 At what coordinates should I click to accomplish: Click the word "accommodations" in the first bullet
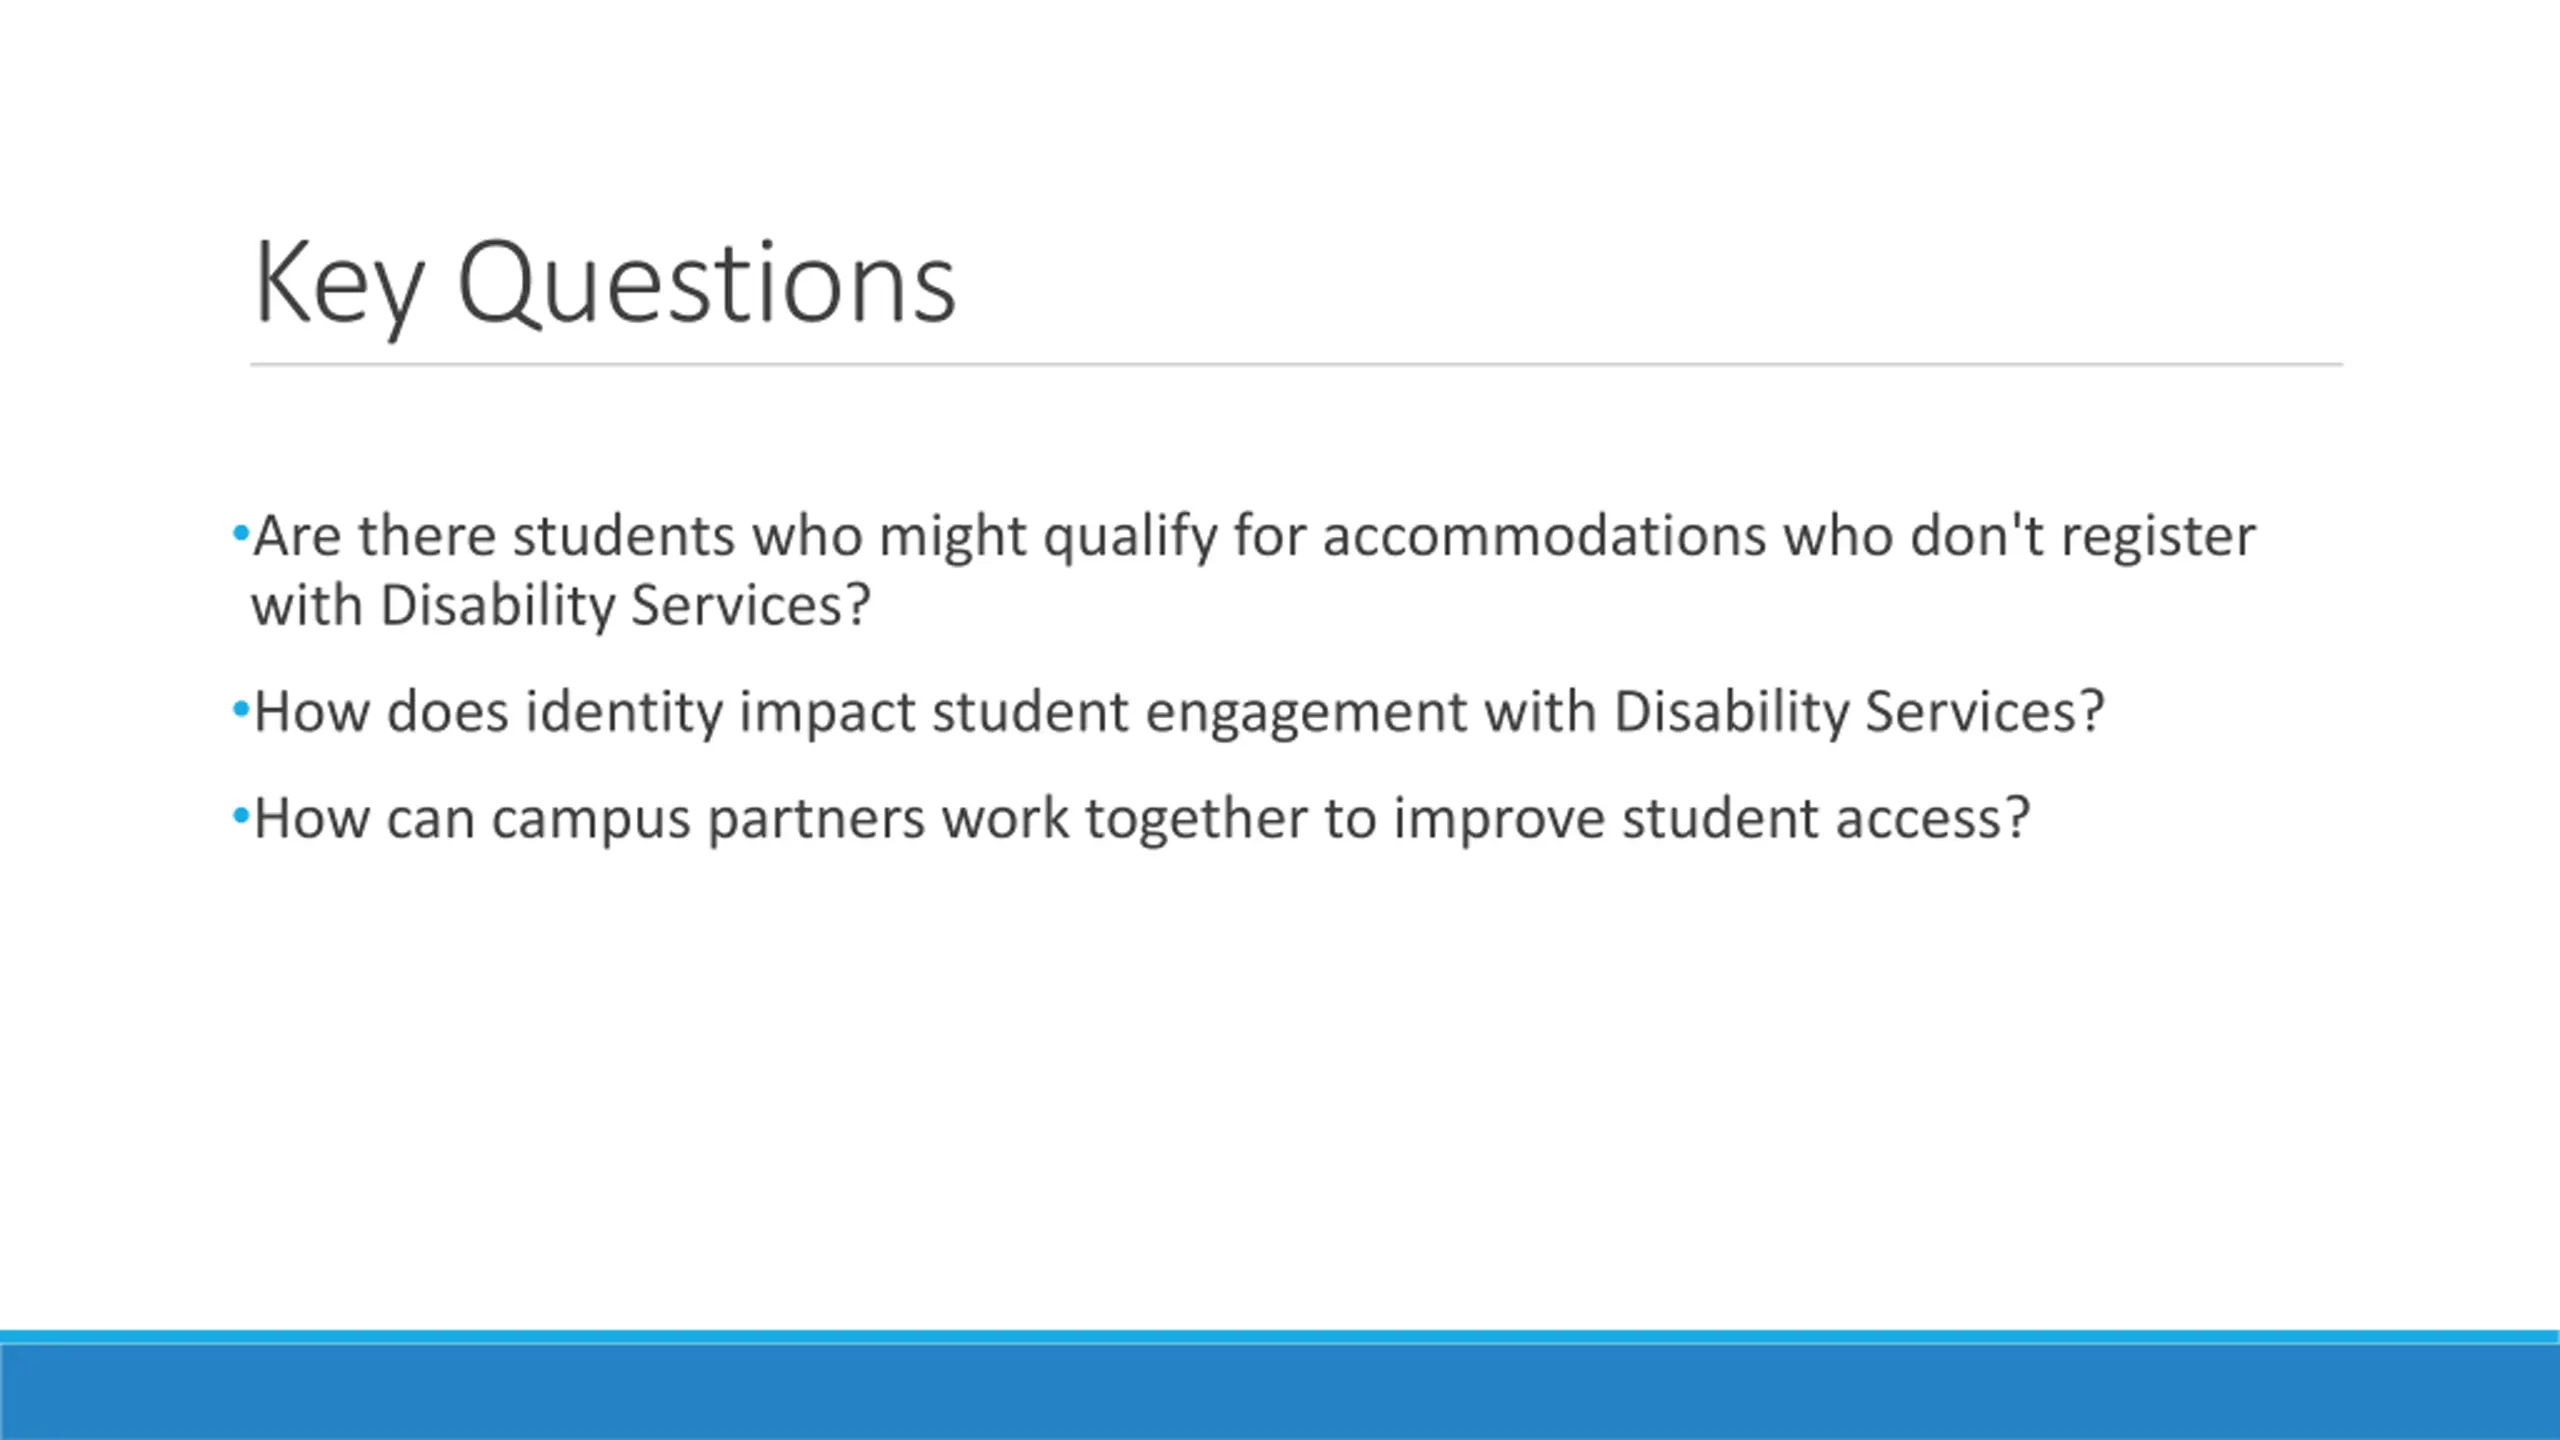click(x=1545, y=536)
